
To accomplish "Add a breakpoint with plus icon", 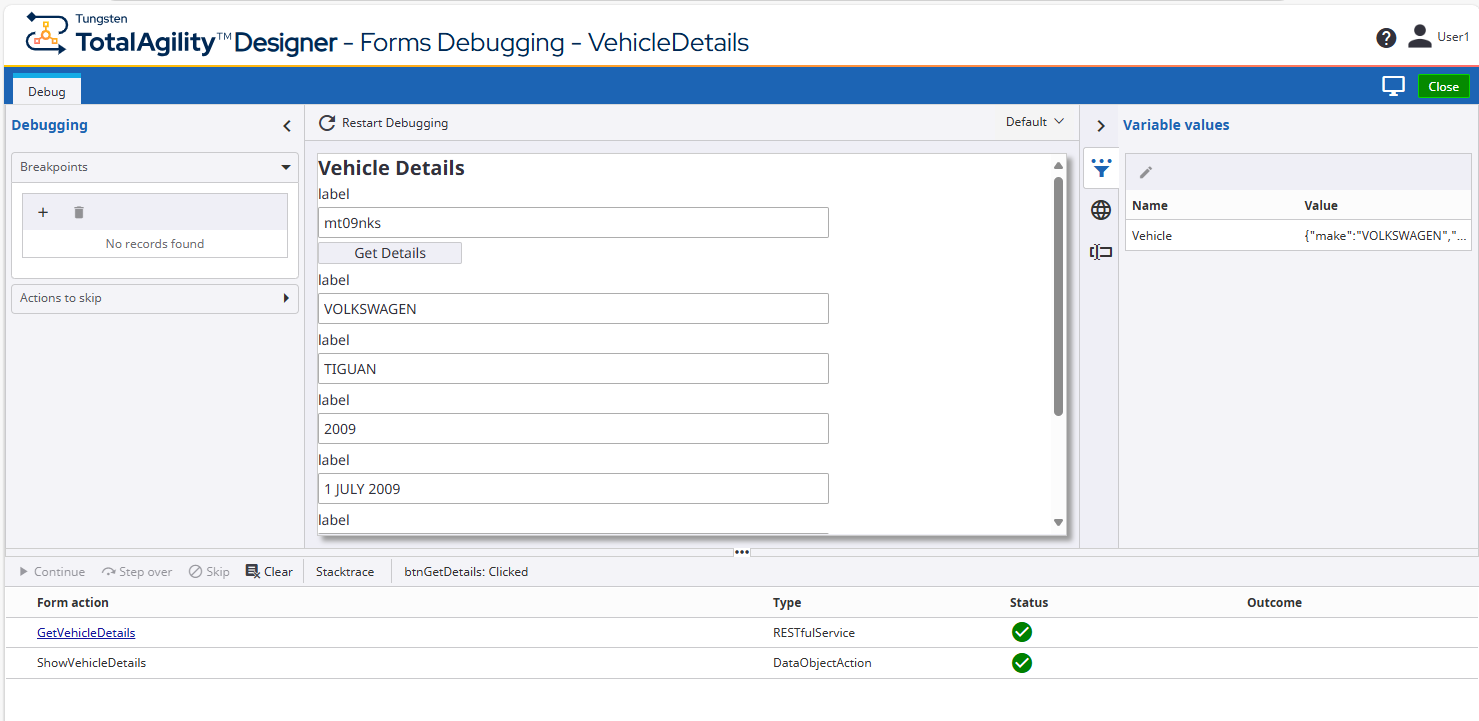I will pyautogui.click(x=43, y=212).
